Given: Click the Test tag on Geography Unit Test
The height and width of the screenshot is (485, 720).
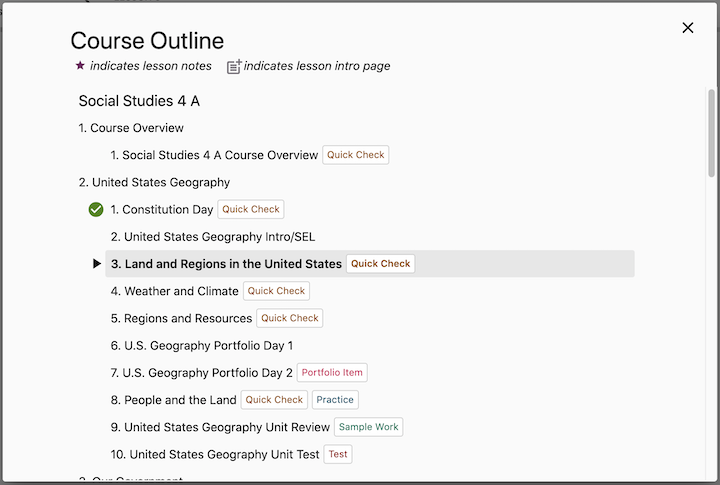Looking at the screenshot, I should (338, 454).
